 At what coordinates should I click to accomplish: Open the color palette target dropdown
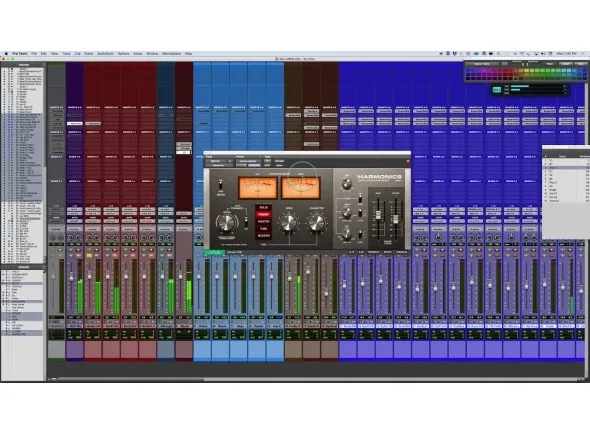click(482, 64)
